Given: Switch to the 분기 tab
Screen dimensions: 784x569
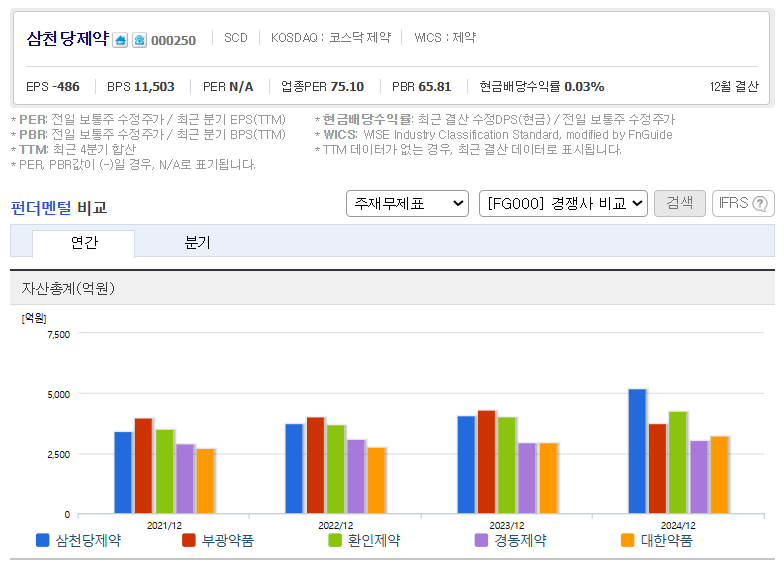Looking at the screenshot, I should click(x=197, y=242).
